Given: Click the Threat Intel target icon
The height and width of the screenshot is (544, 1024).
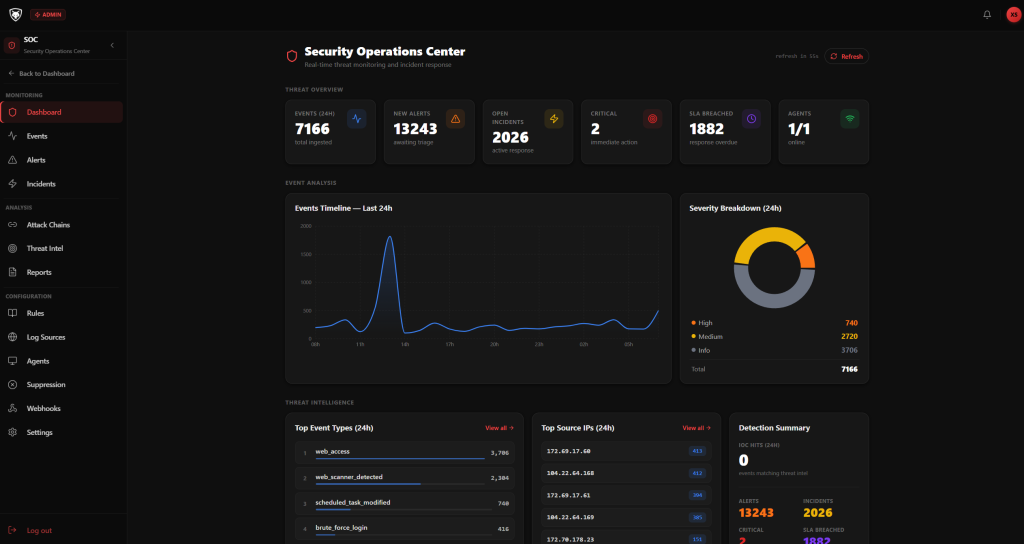Looking at the screenshot, I should 12,248.
